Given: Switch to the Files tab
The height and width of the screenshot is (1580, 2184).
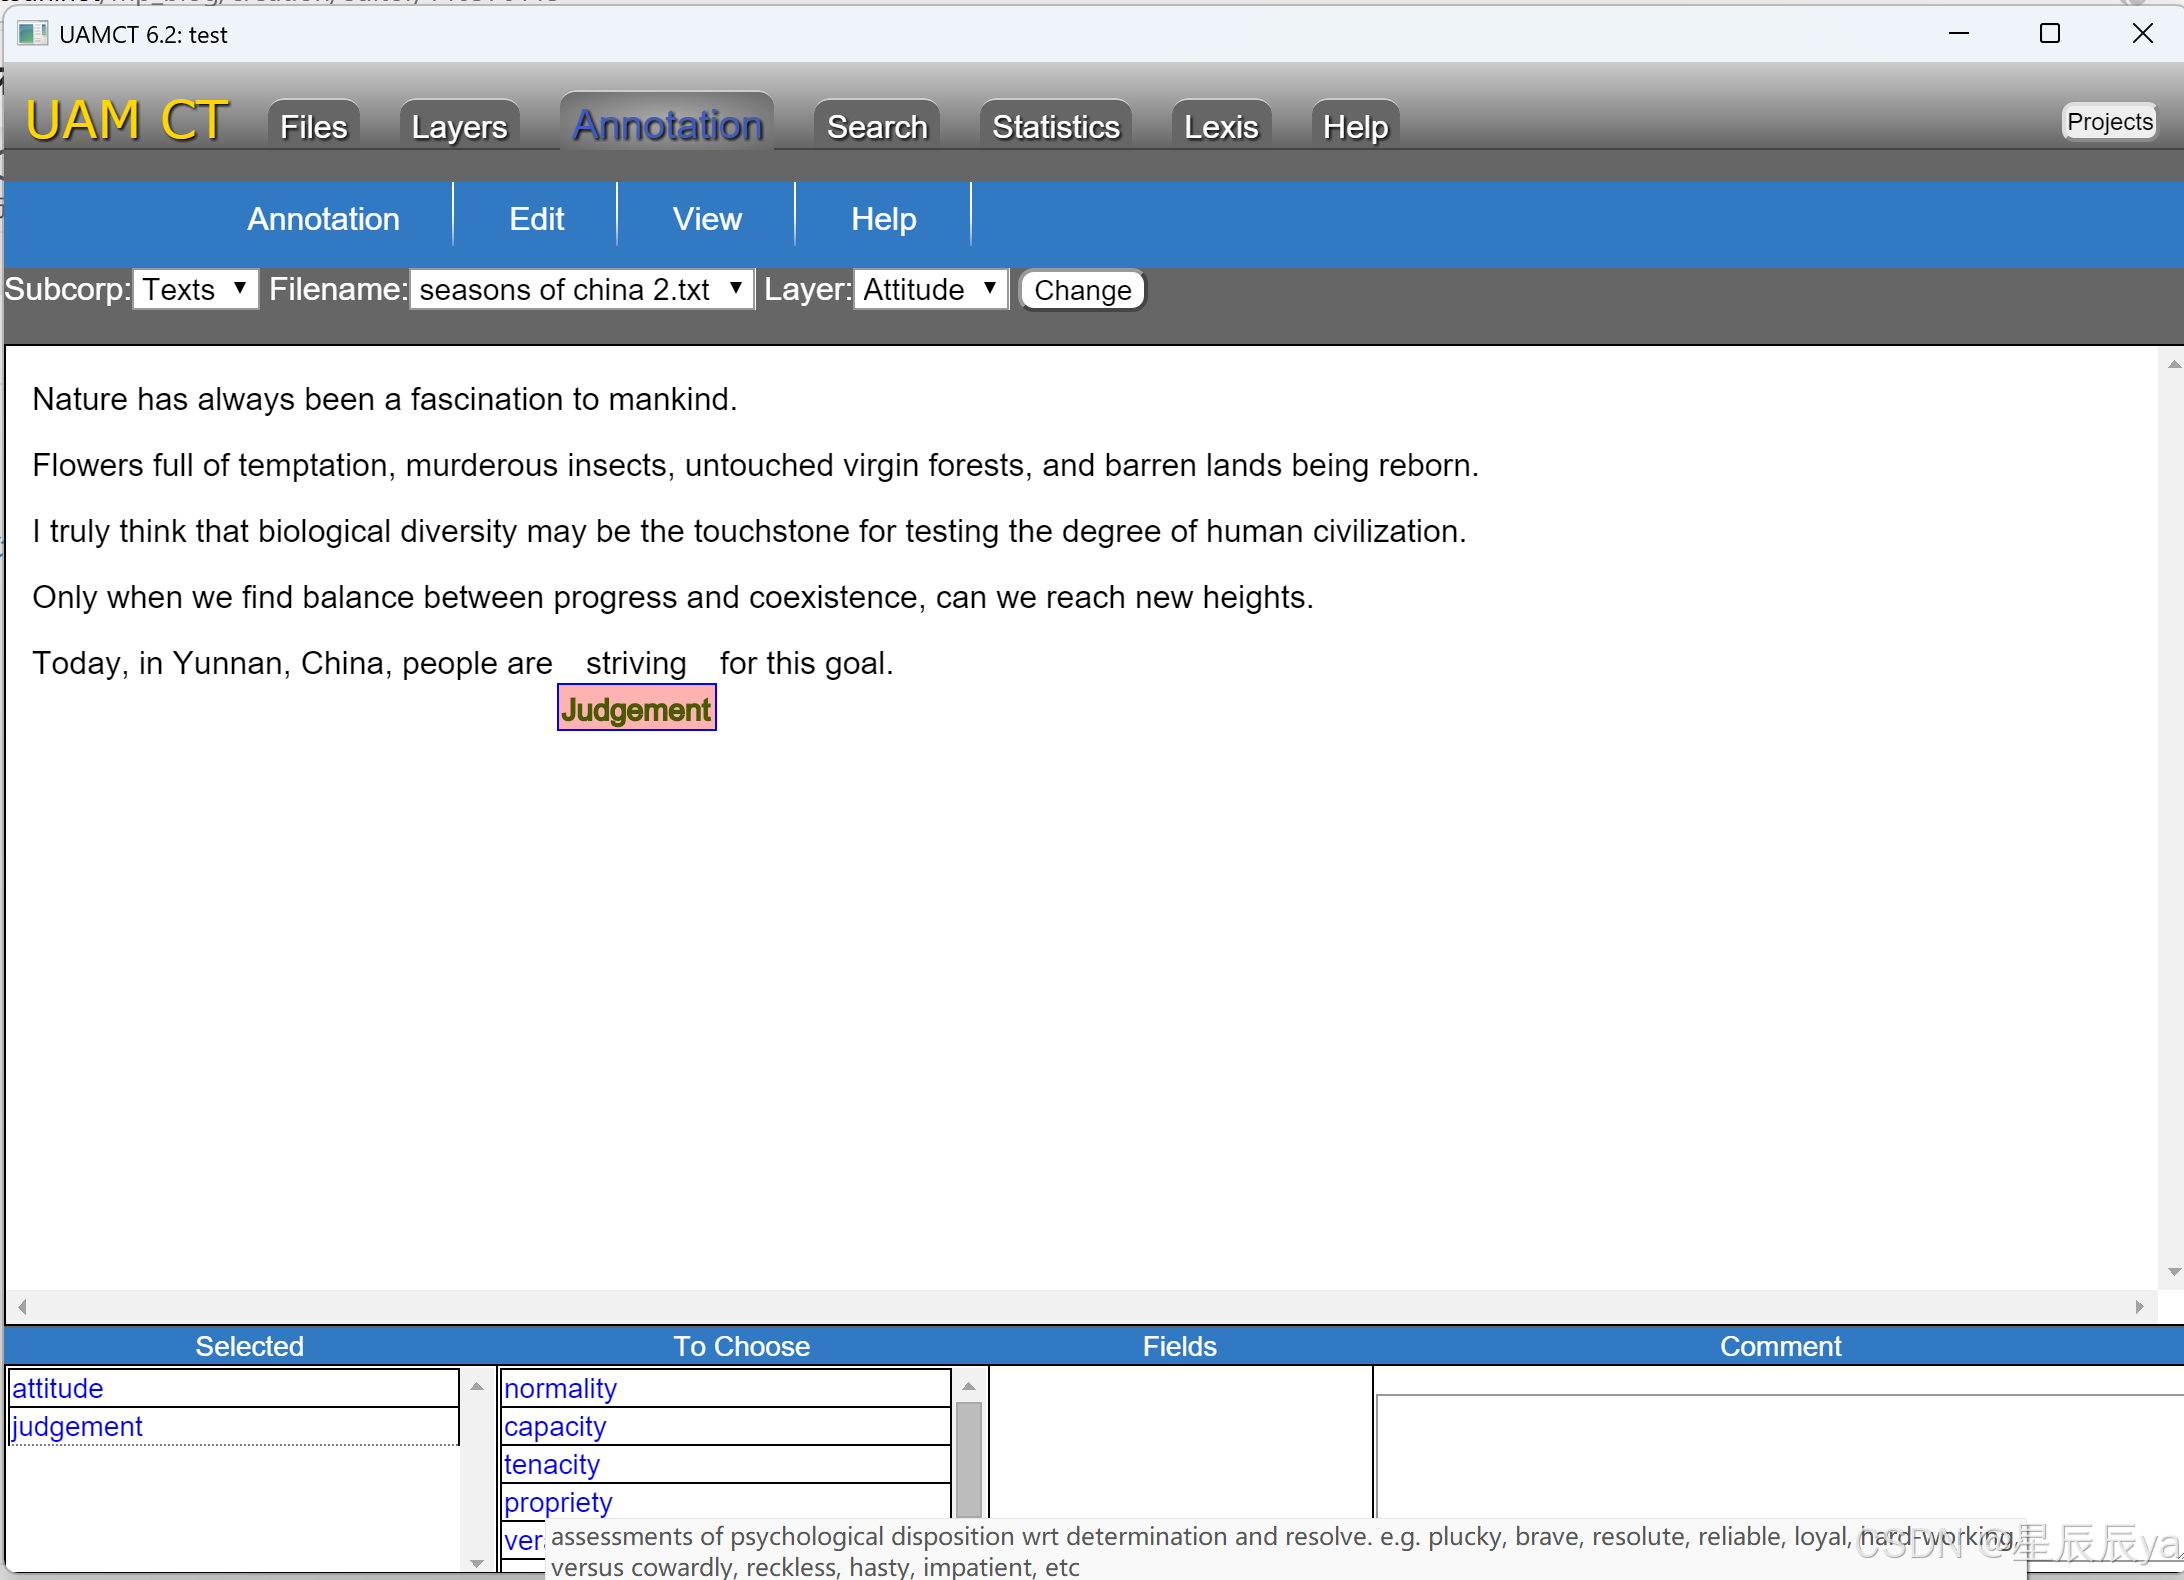Looking at the screenshot, I should point(312,125).
